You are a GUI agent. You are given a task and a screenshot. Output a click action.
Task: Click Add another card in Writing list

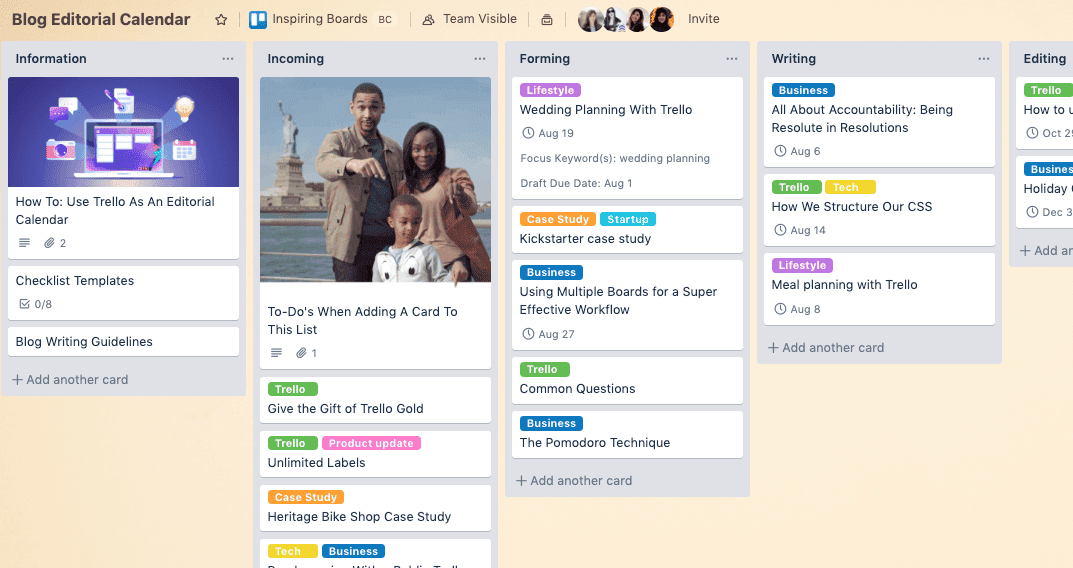click(x=825, y=348)
